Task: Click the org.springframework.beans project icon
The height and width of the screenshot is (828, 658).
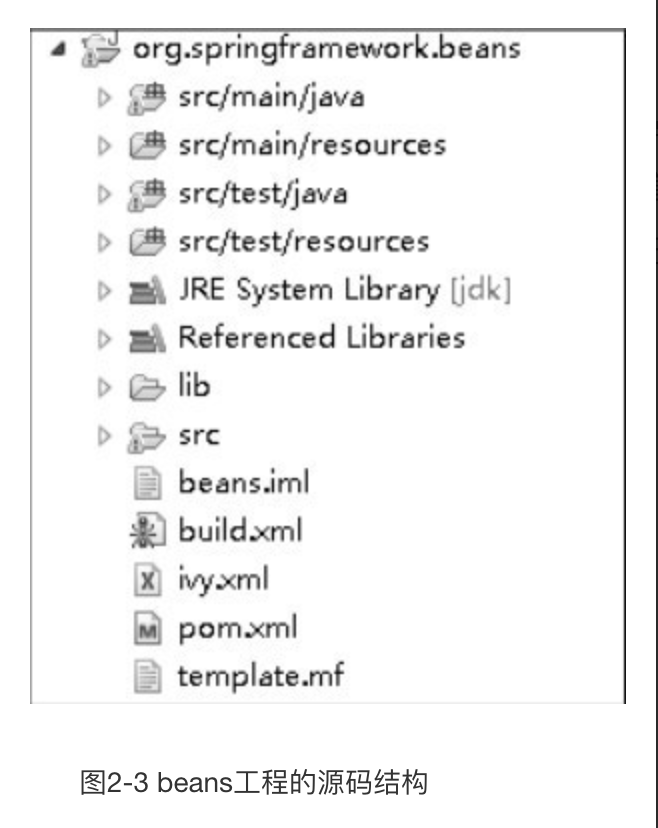Action: click(100, 50)
